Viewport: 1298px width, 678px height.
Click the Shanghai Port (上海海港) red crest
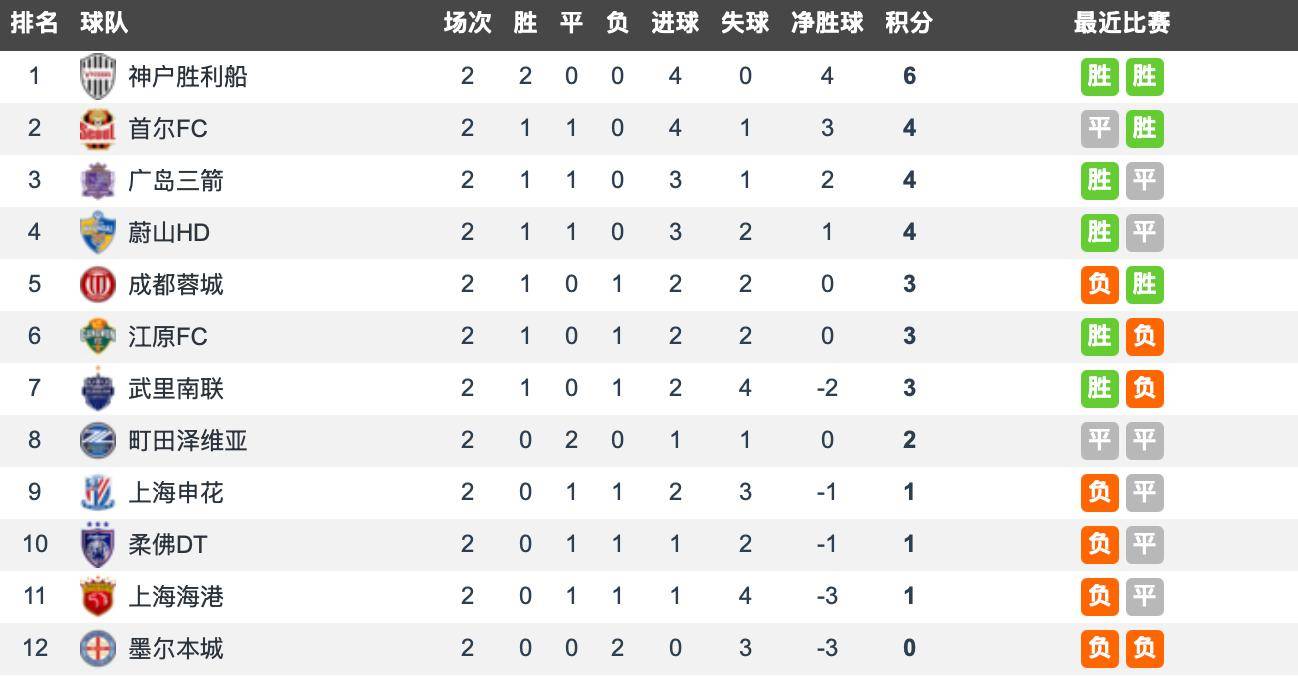tap(98, 597)
